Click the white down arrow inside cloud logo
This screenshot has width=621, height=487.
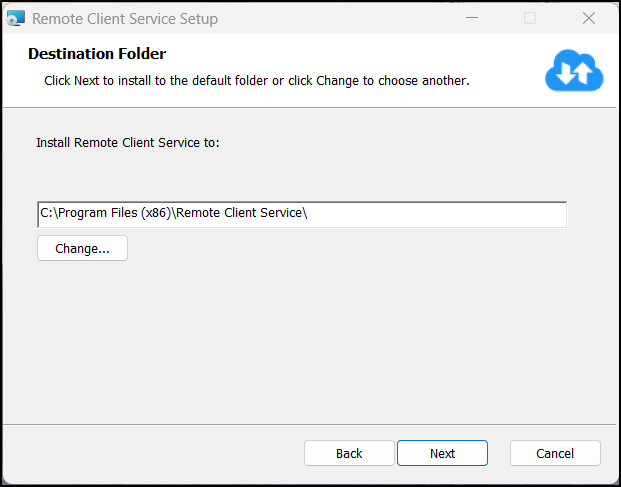pyautogui.click(x=565, y=74)
